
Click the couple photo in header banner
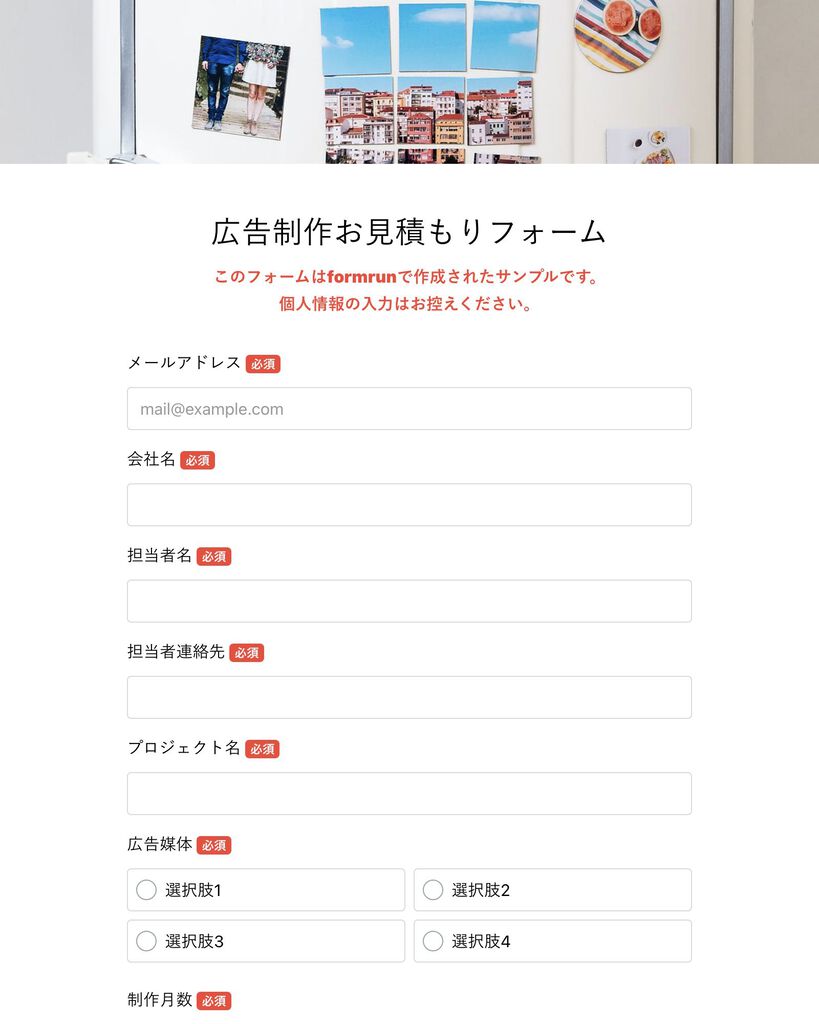[x=241, y=87]
